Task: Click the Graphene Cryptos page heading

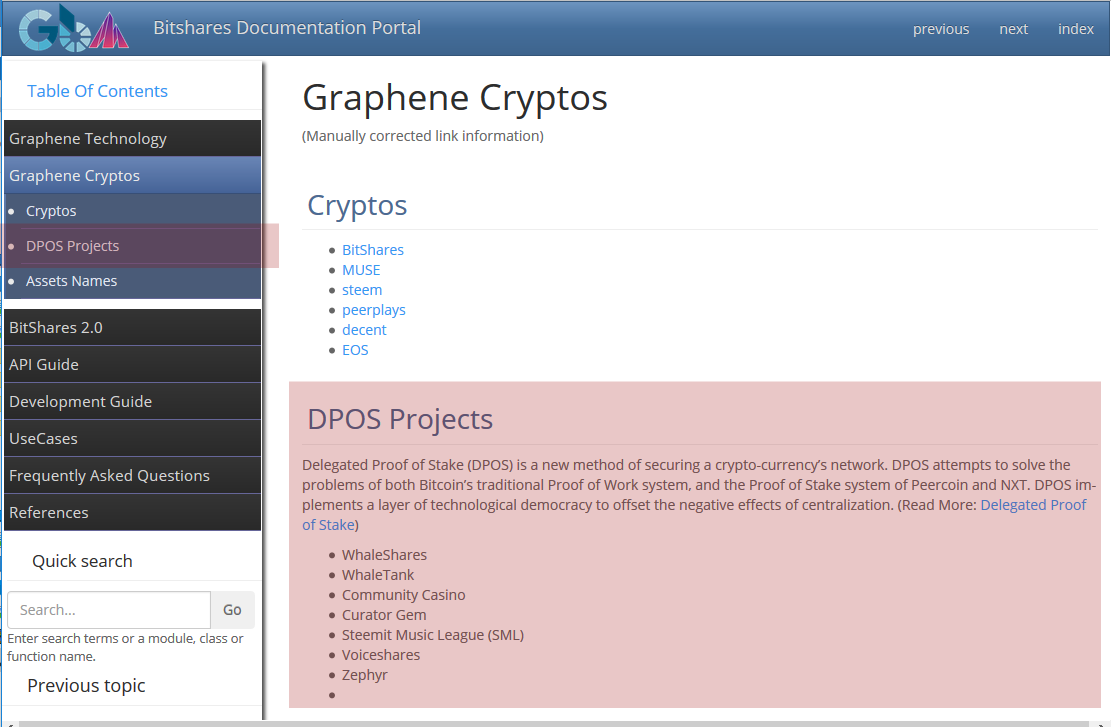Action: point(455,97)
